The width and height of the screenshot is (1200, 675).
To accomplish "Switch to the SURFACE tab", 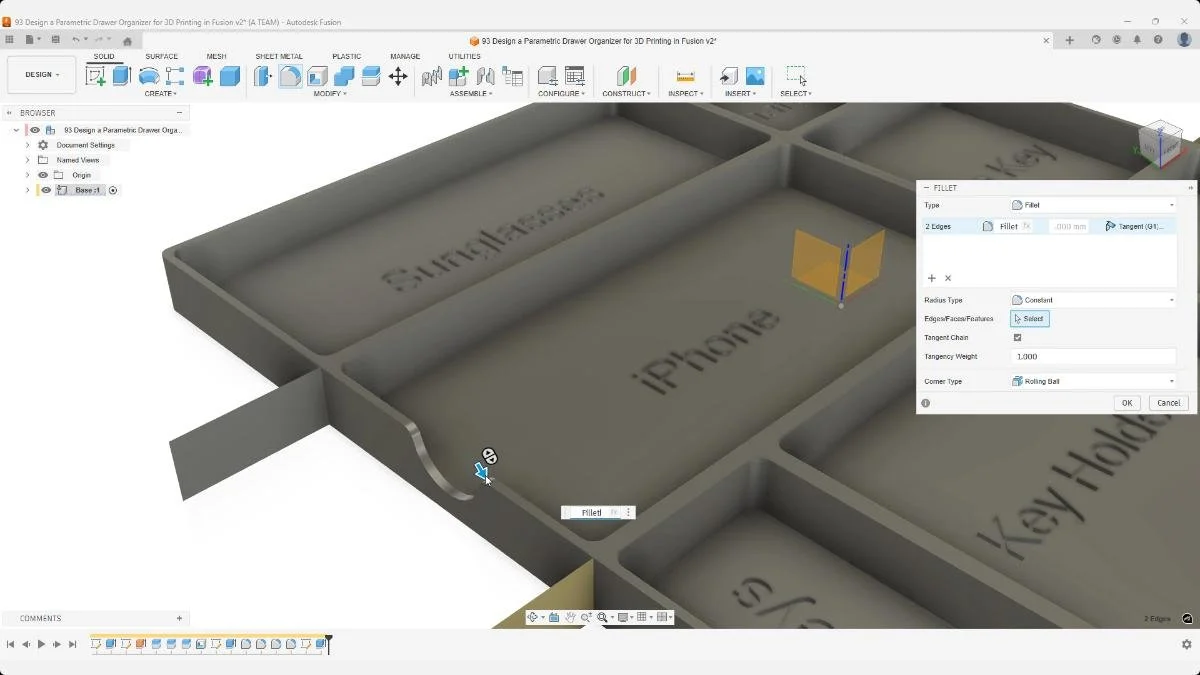I will click(x=162, y=57).
